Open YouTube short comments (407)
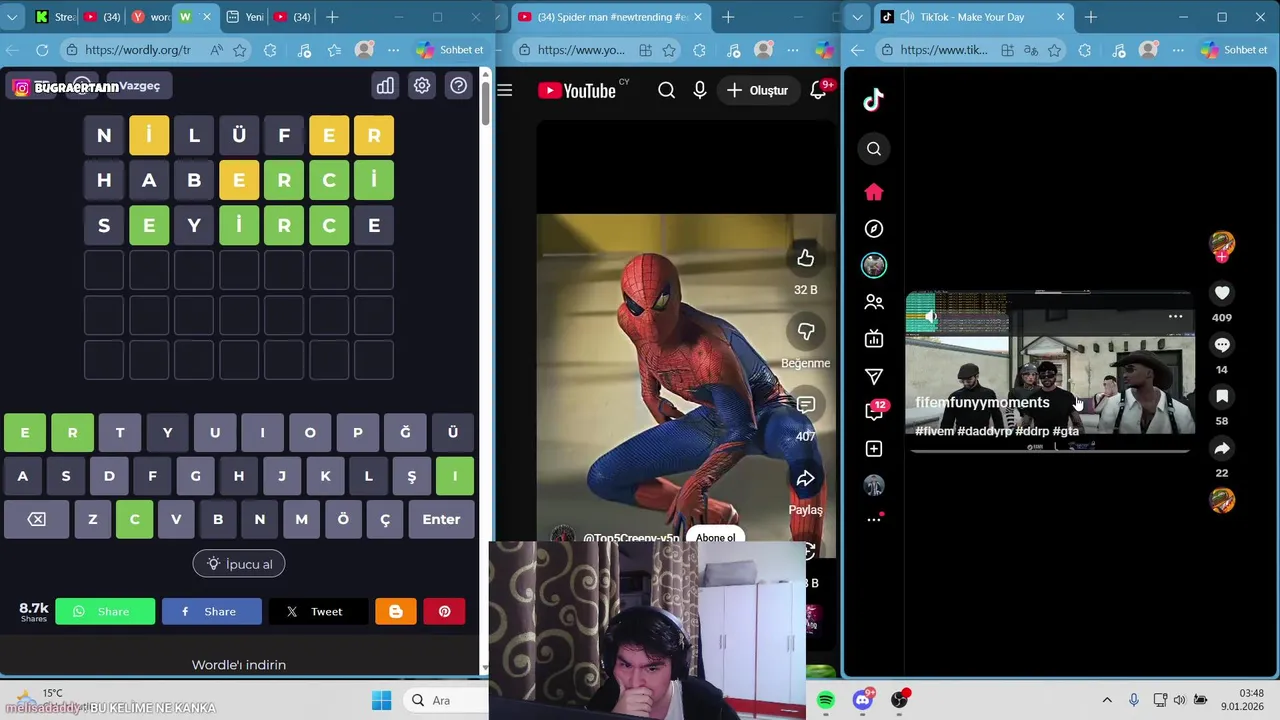Viewport: 1280px width, 720px height. pyautogui.click(x=806, y=405)
